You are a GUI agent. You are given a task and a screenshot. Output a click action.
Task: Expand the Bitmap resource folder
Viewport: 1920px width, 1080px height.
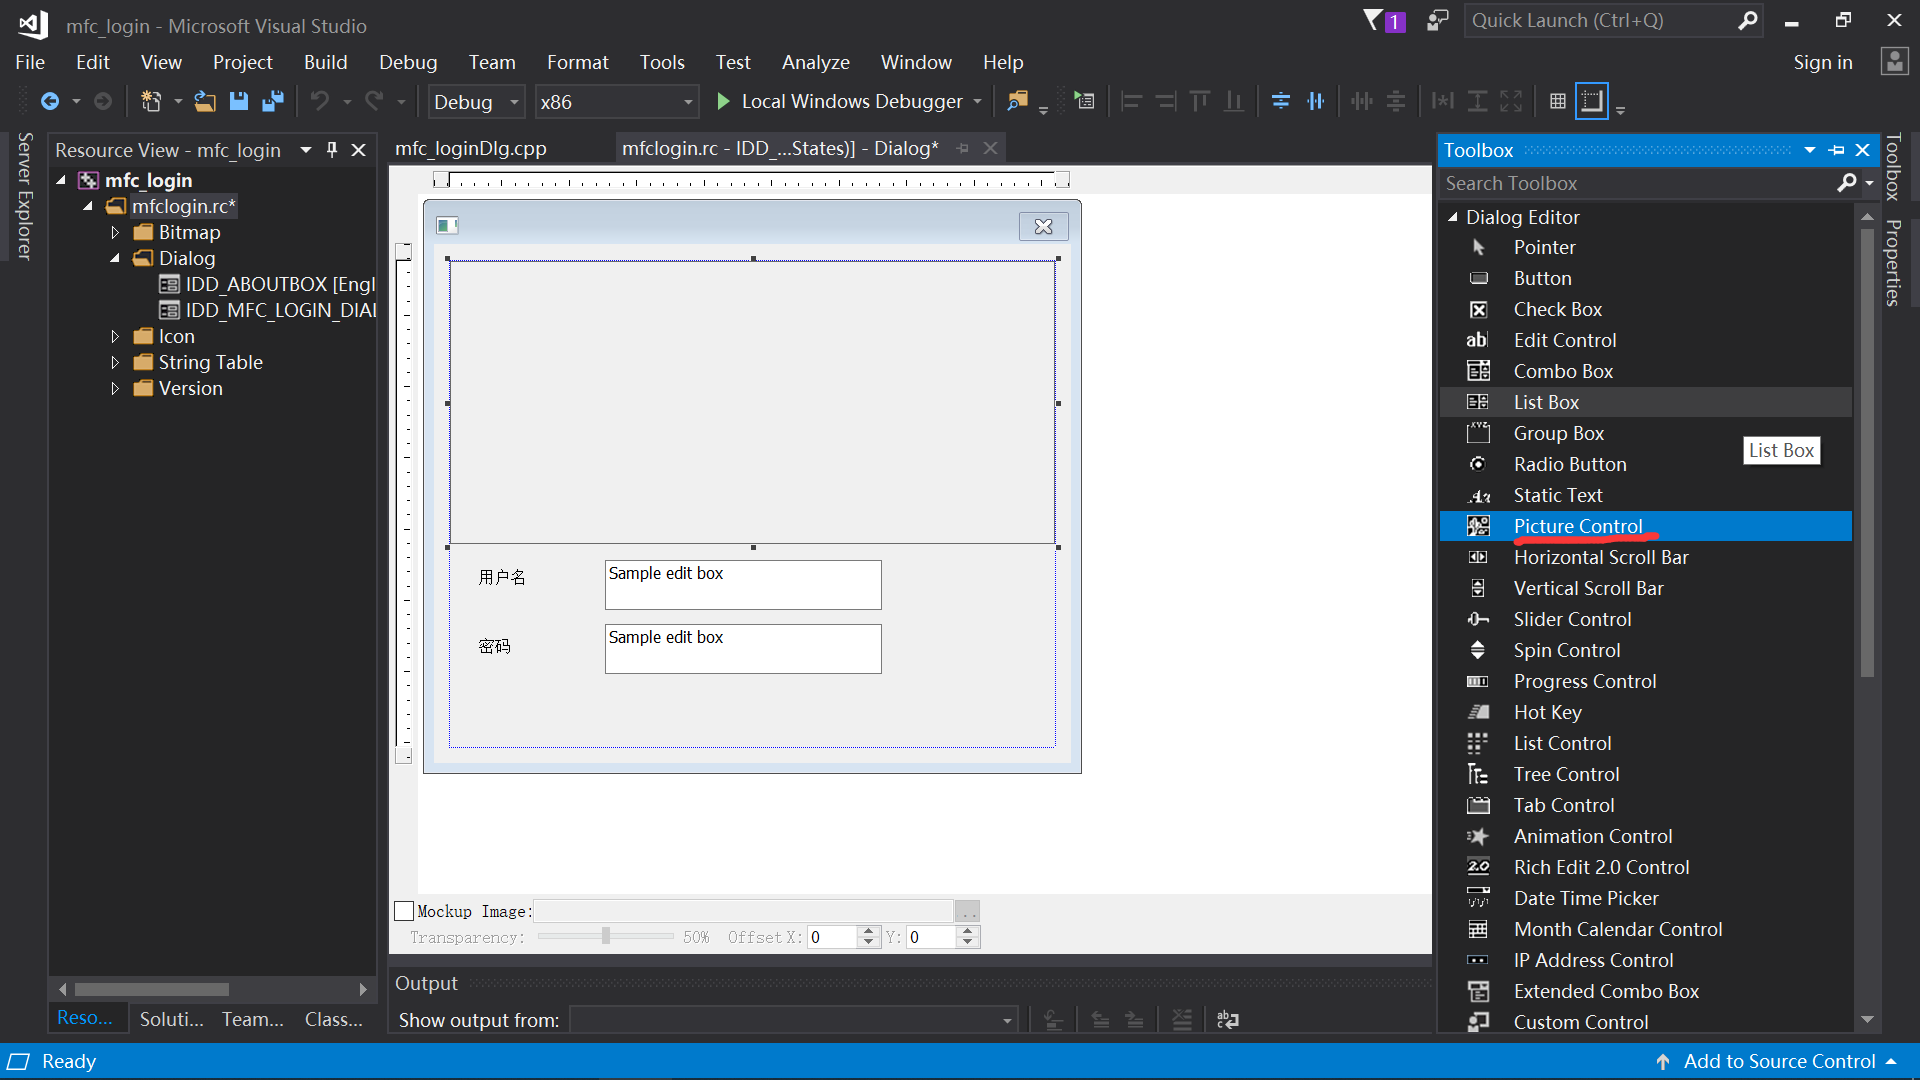click(x=115, y=232)
